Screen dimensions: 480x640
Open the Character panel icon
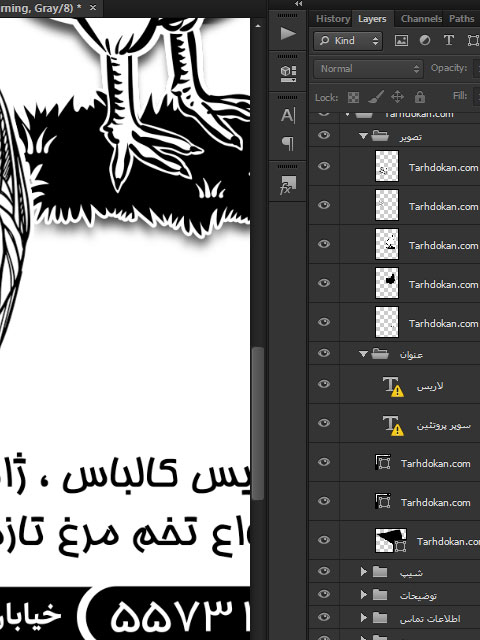click(287, 116)
